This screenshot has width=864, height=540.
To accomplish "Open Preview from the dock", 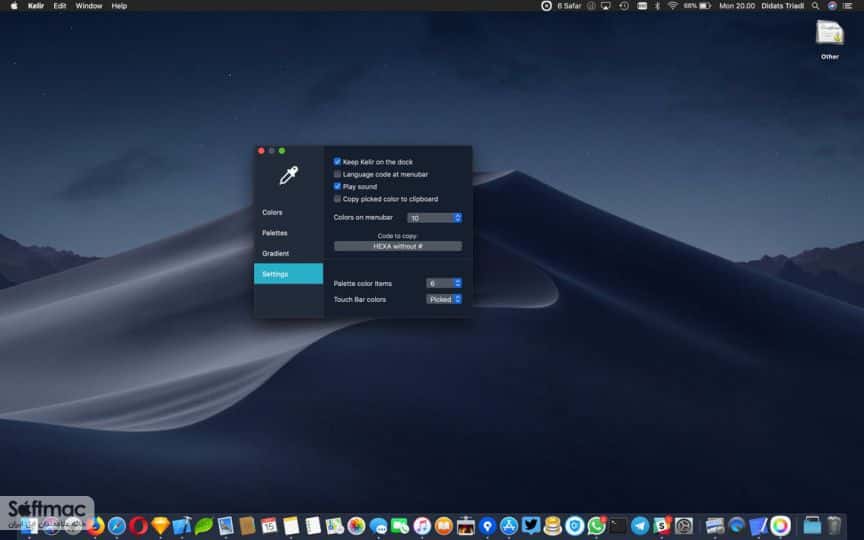I will [x=225, y=526].
